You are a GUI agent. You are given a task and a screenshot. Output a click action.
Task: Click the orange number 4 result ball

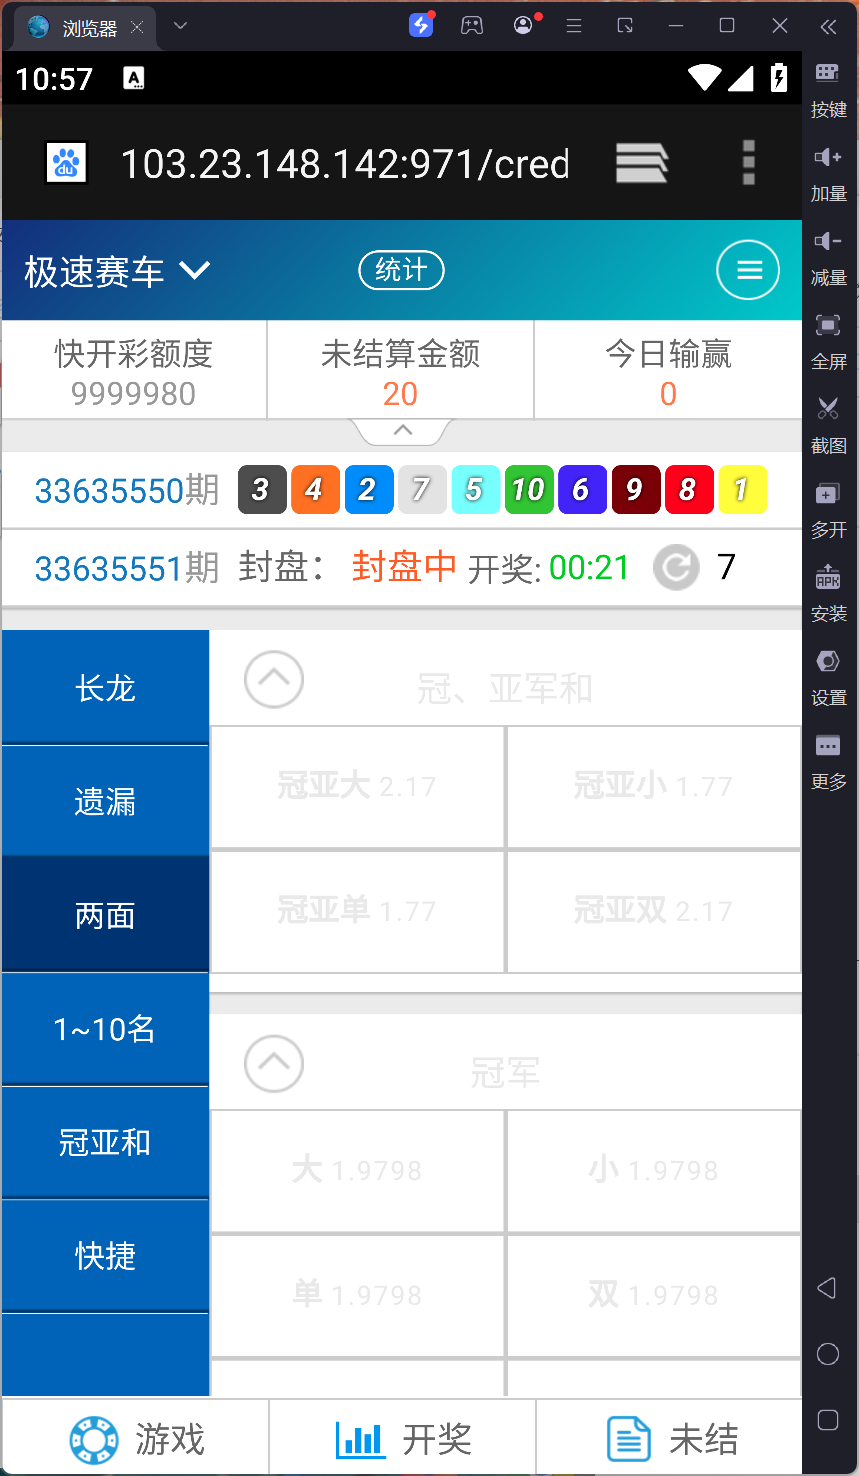point(315,490)
